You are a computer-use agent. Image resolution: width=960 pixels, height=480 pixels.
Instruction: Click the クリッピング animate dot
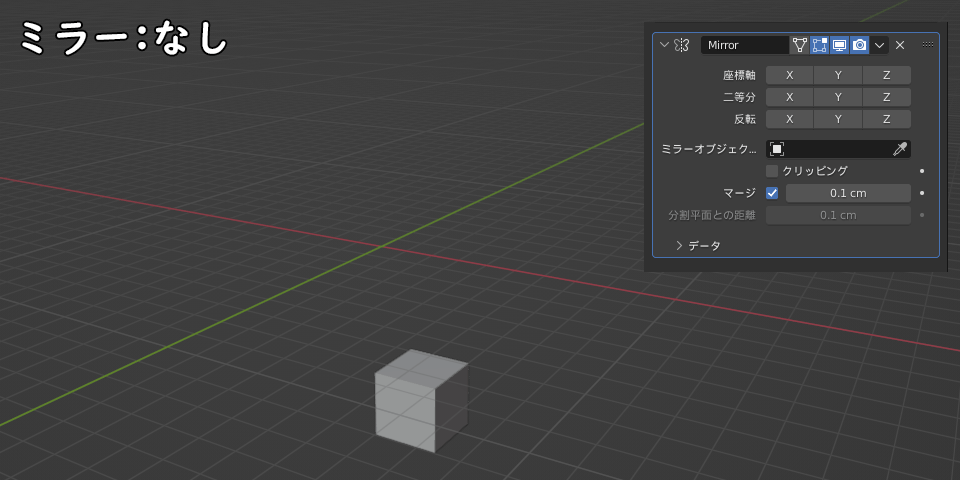922,171
